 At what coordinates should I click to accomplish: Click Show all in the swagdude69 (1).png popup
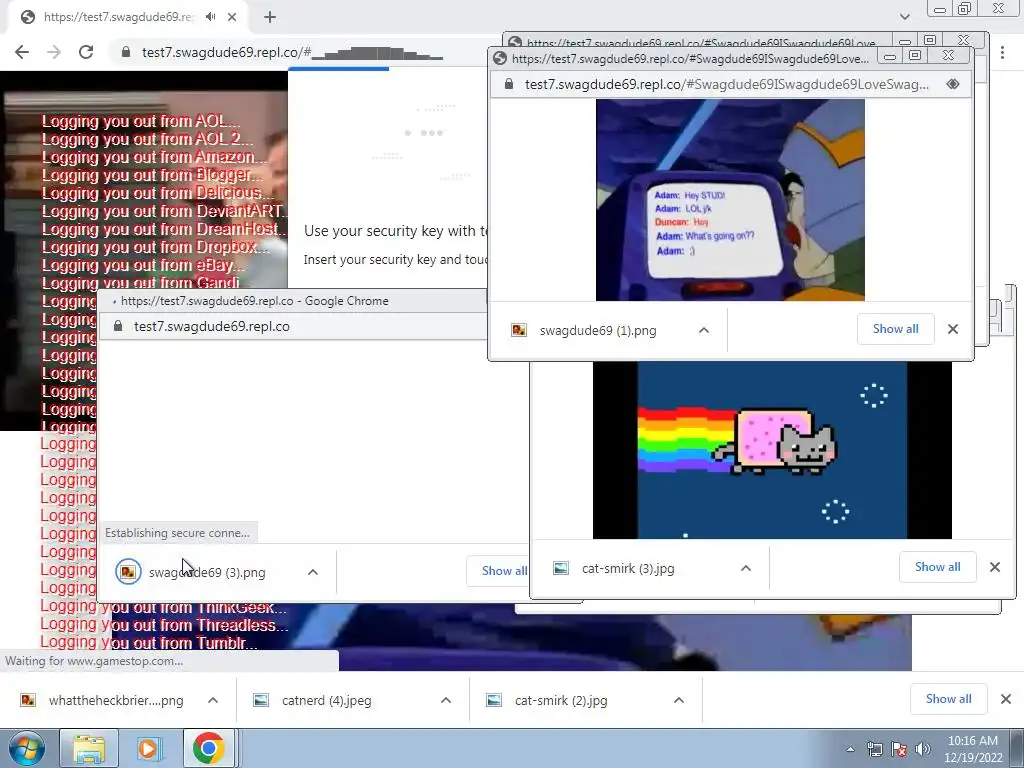(895, 329)
